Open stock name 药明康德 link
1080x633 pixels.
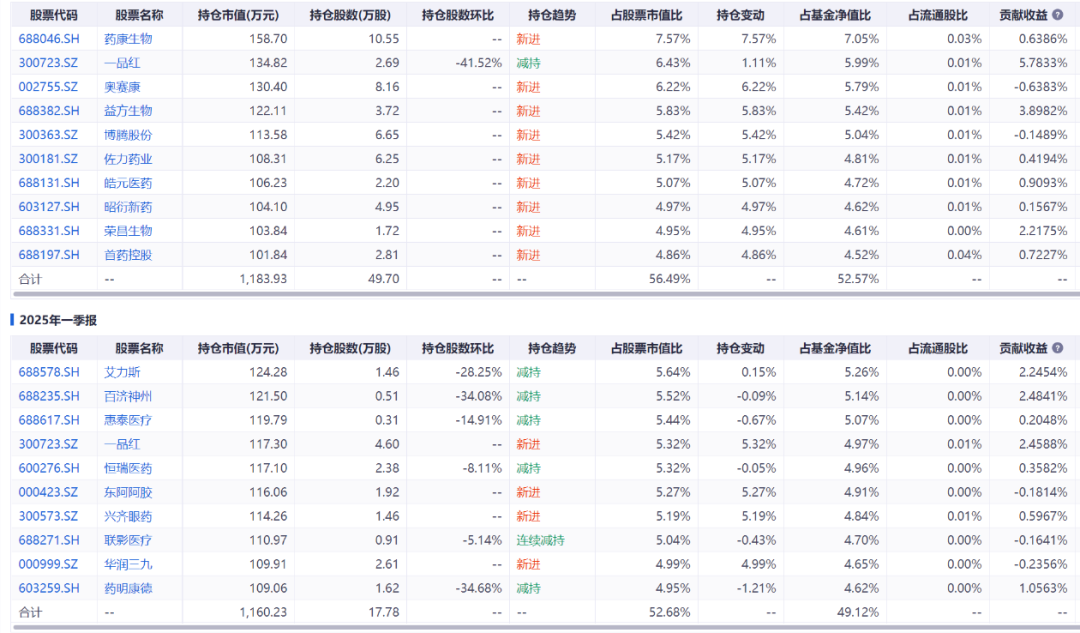(x=128, y=588)
